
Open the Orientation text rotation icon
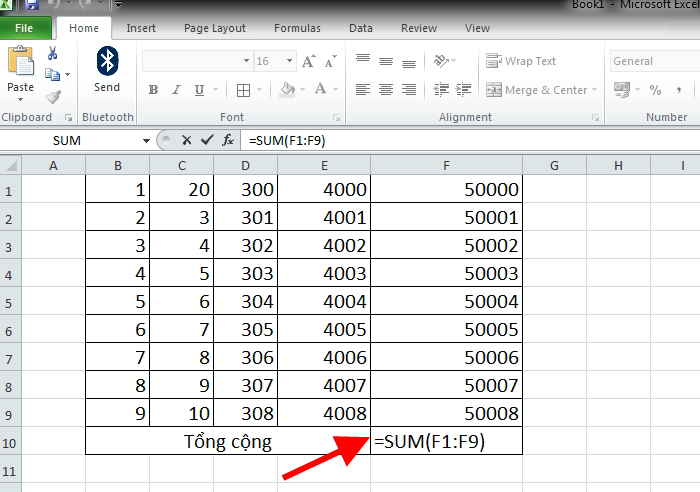coord(441,61)
